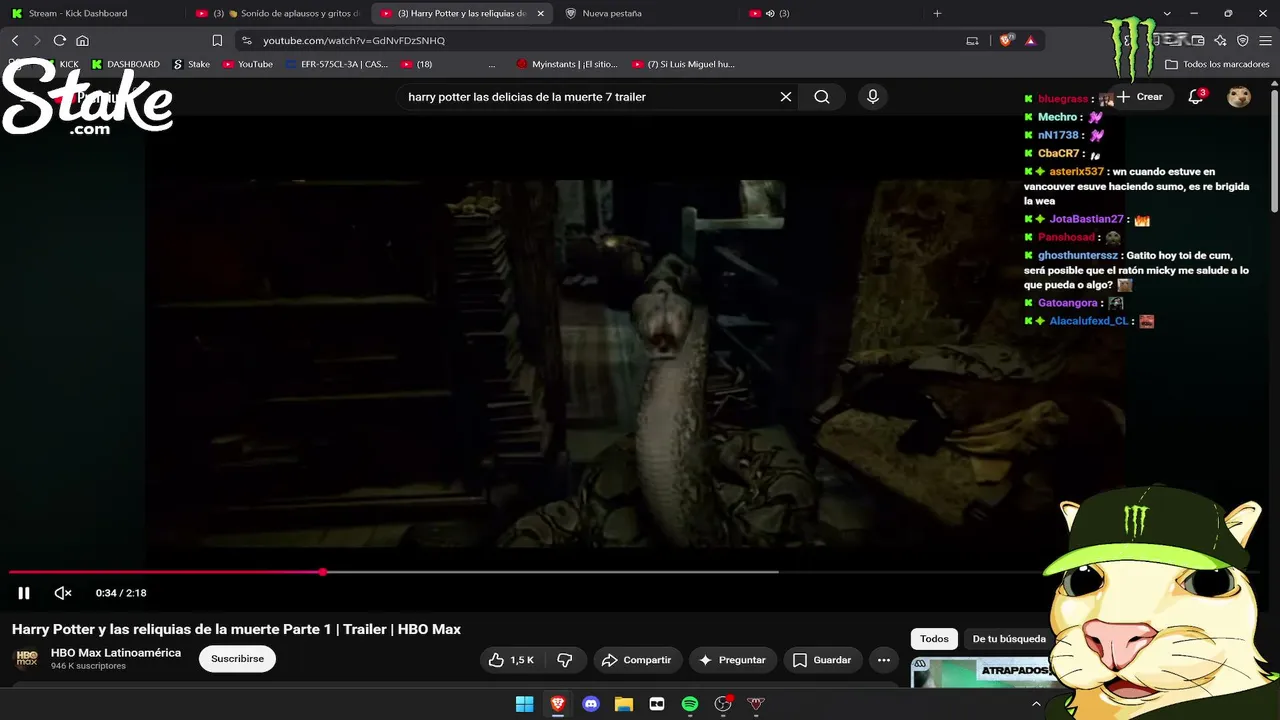The height and width of the screenshot is (720, 1280).
Task: Close the Harry Potter browser tab
Action: coord(540,14)
